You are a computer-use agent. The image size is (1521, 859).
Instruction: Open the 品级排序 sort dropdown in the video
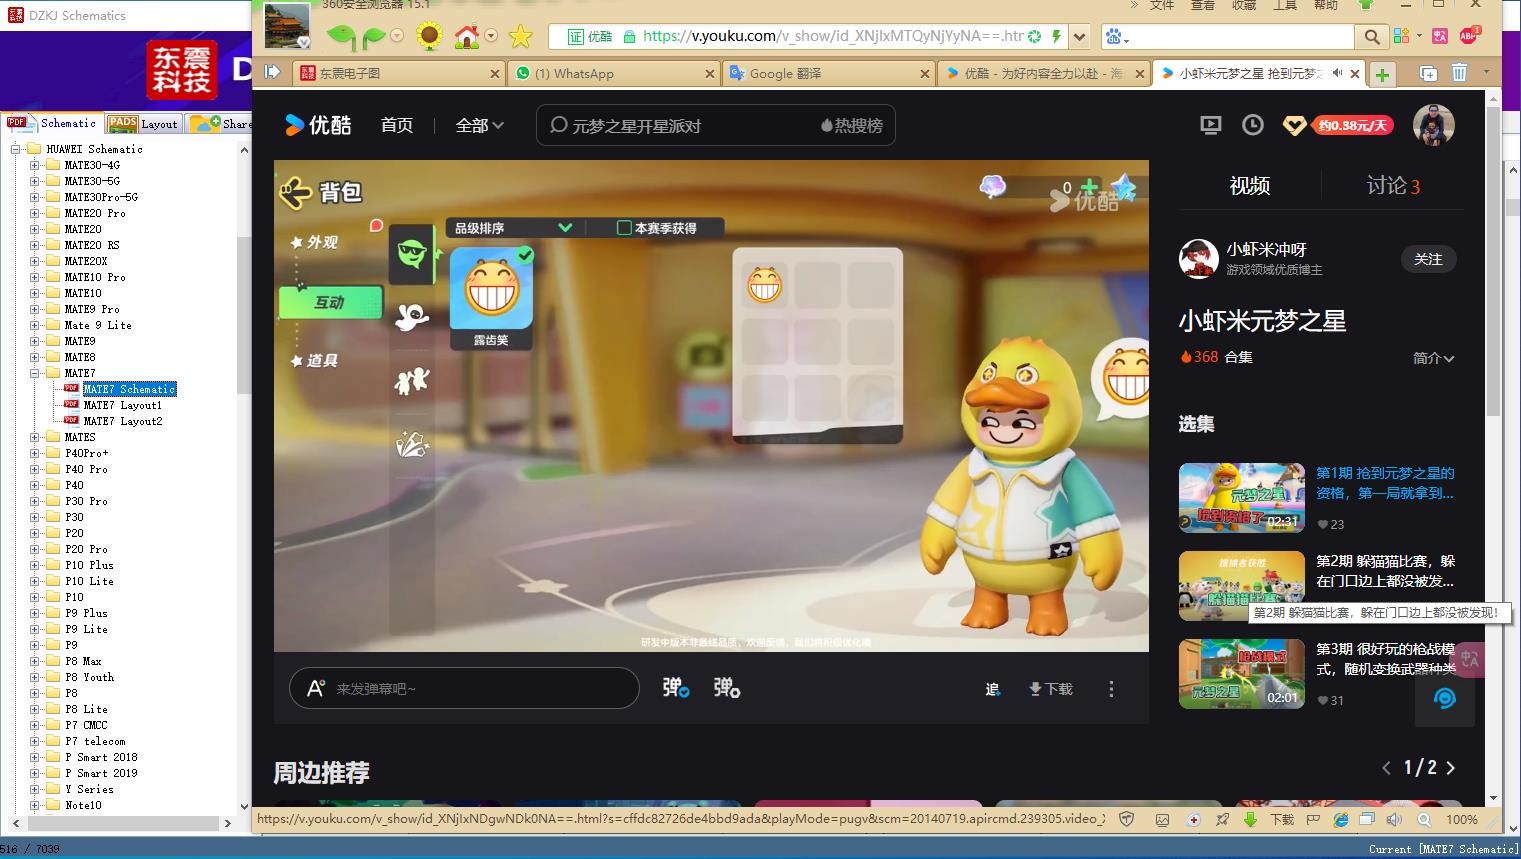pos(513,228)
